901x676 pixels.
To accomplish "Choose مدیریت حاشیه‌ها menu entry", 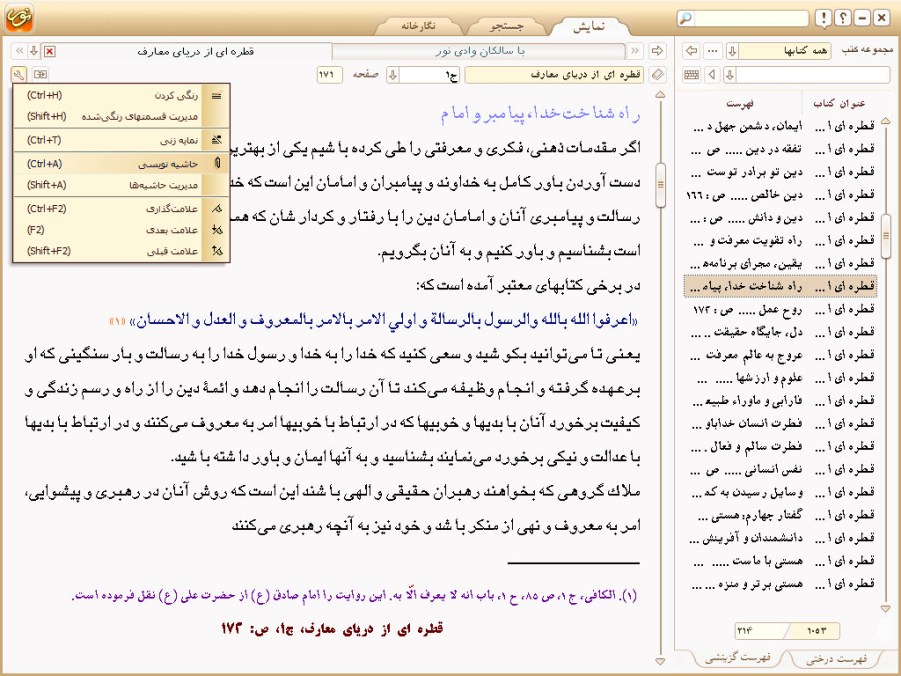I will click(121, 185).
